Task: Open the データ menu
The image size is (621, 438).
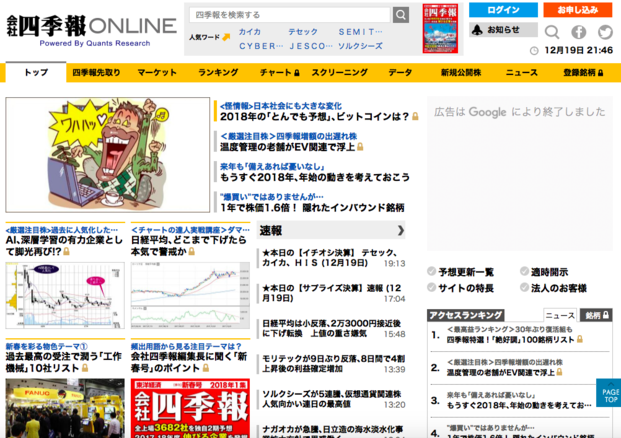Action: [400, 72]
